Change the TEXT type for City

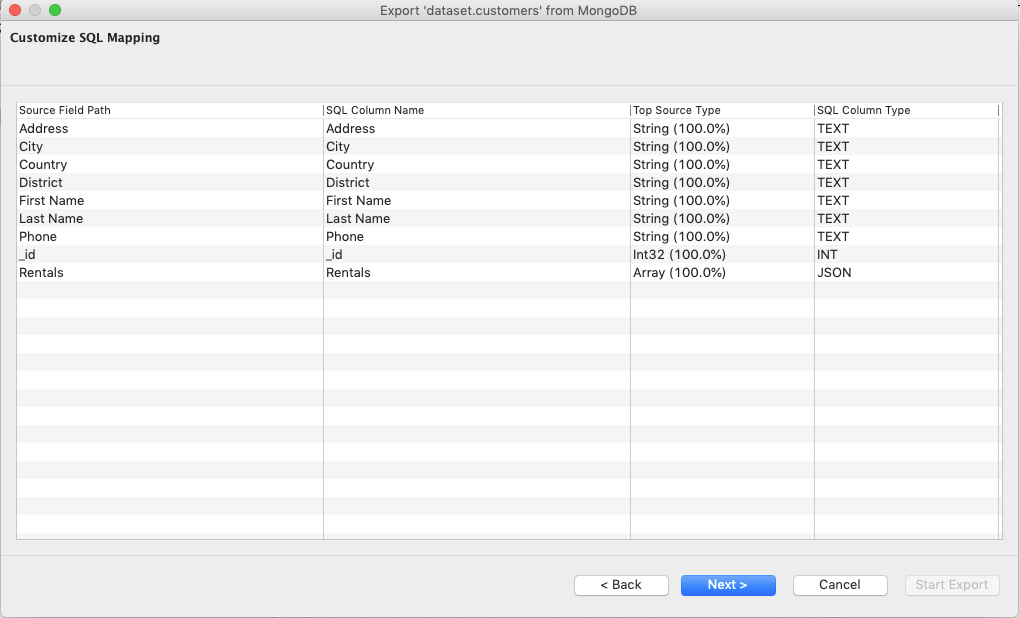coord(906,146)
